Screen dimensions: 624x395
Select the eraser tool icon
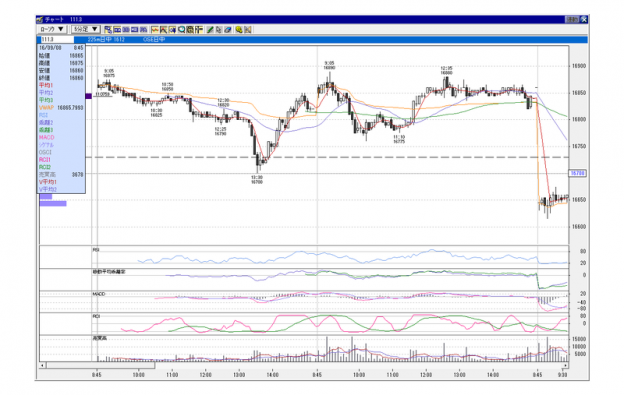pos(228,29)
